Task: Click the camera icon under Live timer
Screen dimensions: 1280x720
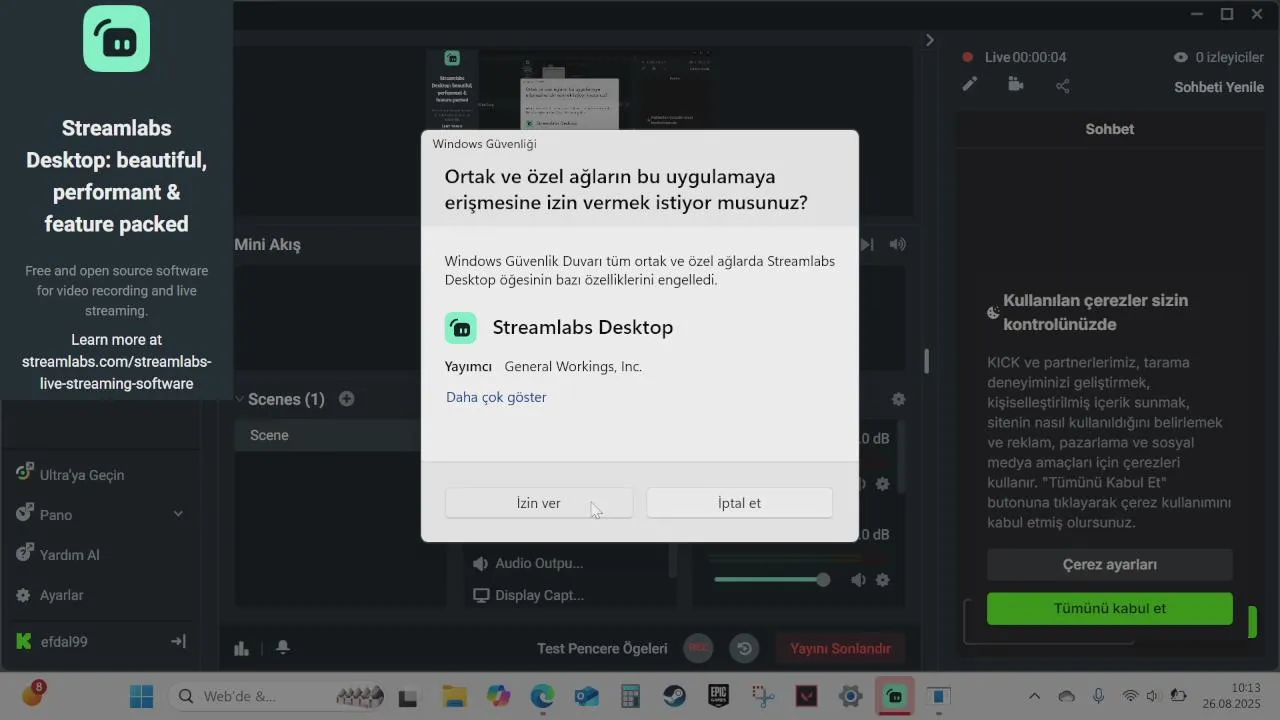Action: [x=1016, y=85]
